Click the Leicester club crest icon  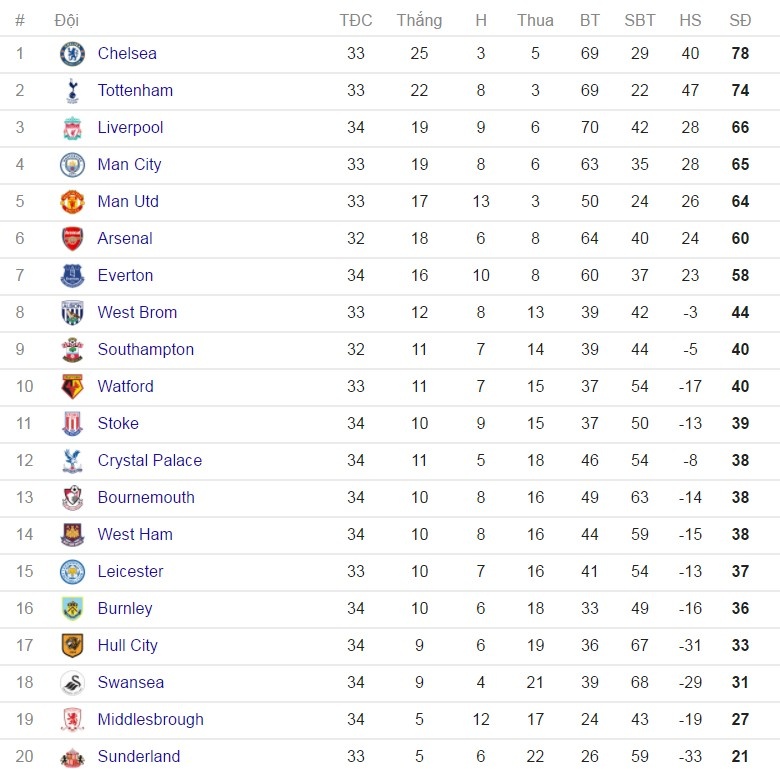[x=72, y=572]
